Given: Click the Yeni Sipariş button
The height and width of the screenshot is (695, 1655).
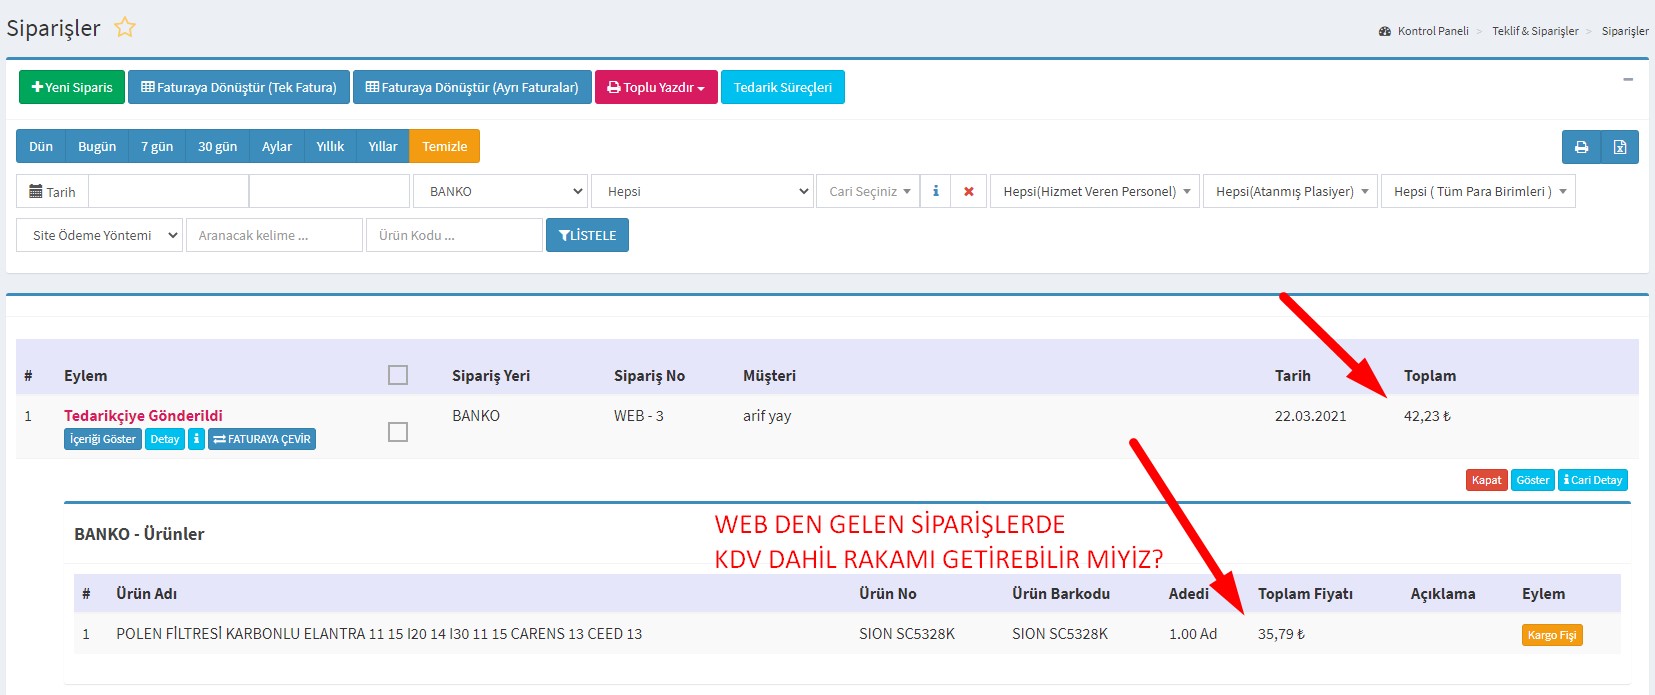Looking at the screenshot, I should (72, 87).
